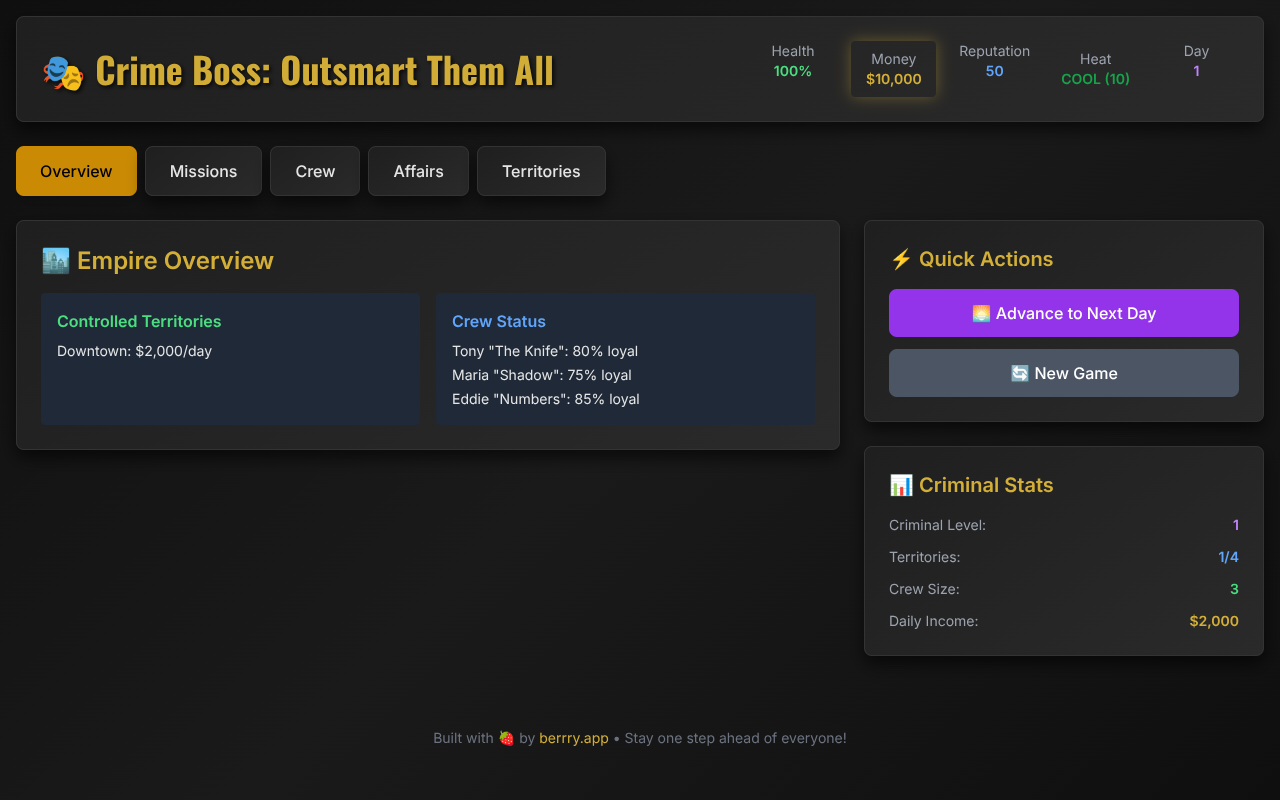The width and height of the screenshot is (1280, 800).
Task: Click the strawberry icon in the footer
Action: click(x=506, y=739)
